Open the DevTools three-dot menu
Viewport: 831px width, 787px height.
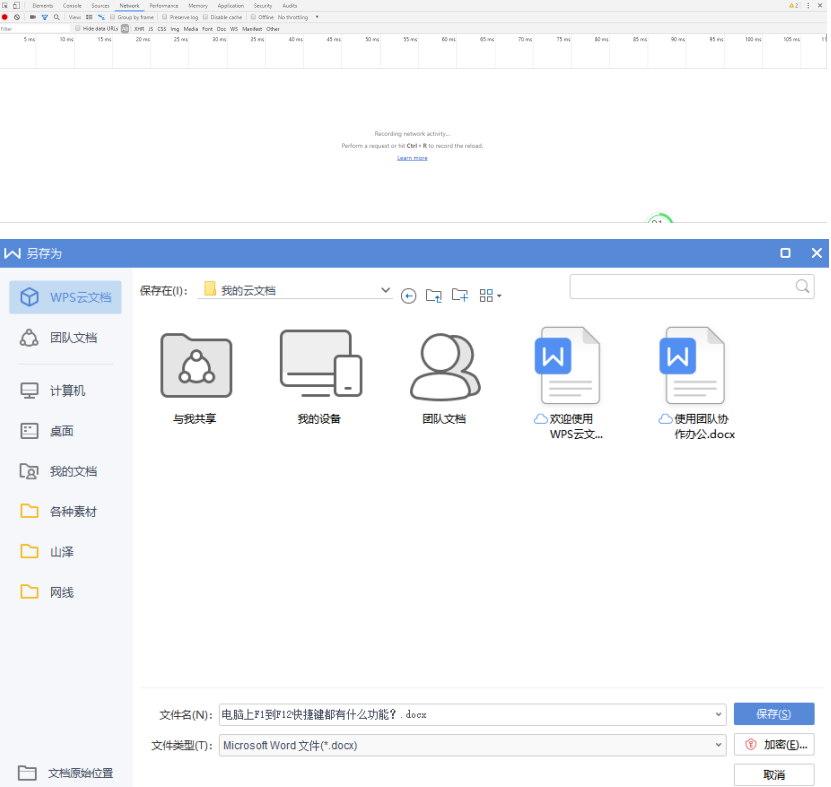click(808, 5)
